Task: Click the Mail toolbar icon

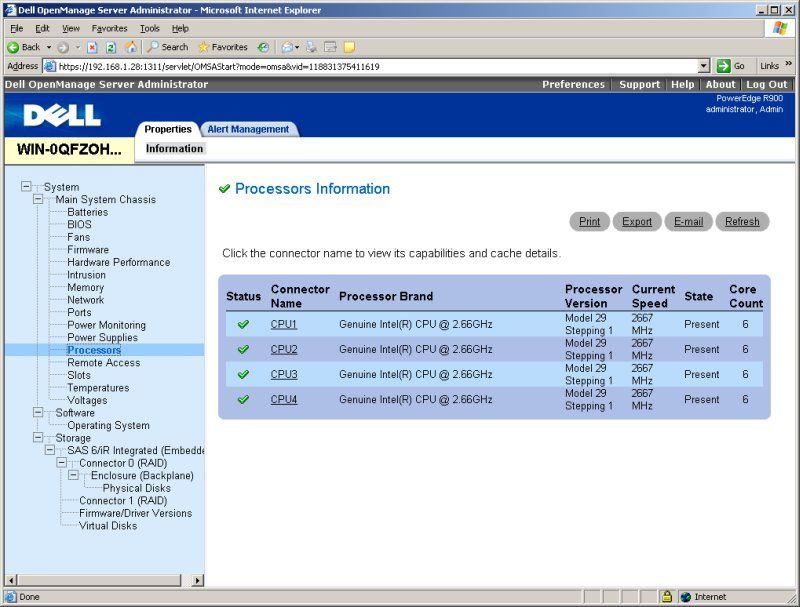Action: 287,47
